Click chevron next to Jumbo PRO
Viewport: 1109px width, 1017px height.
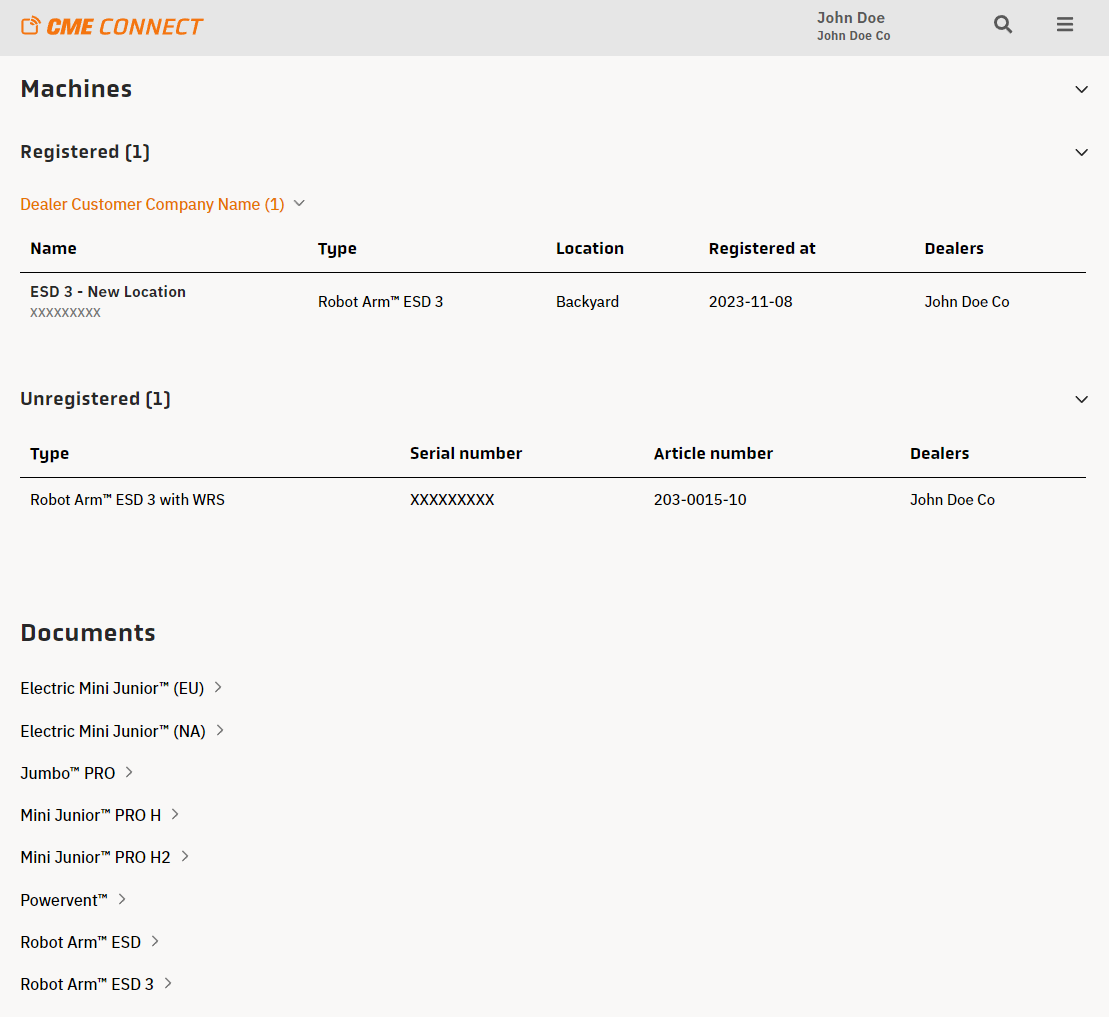pos(129,772)
